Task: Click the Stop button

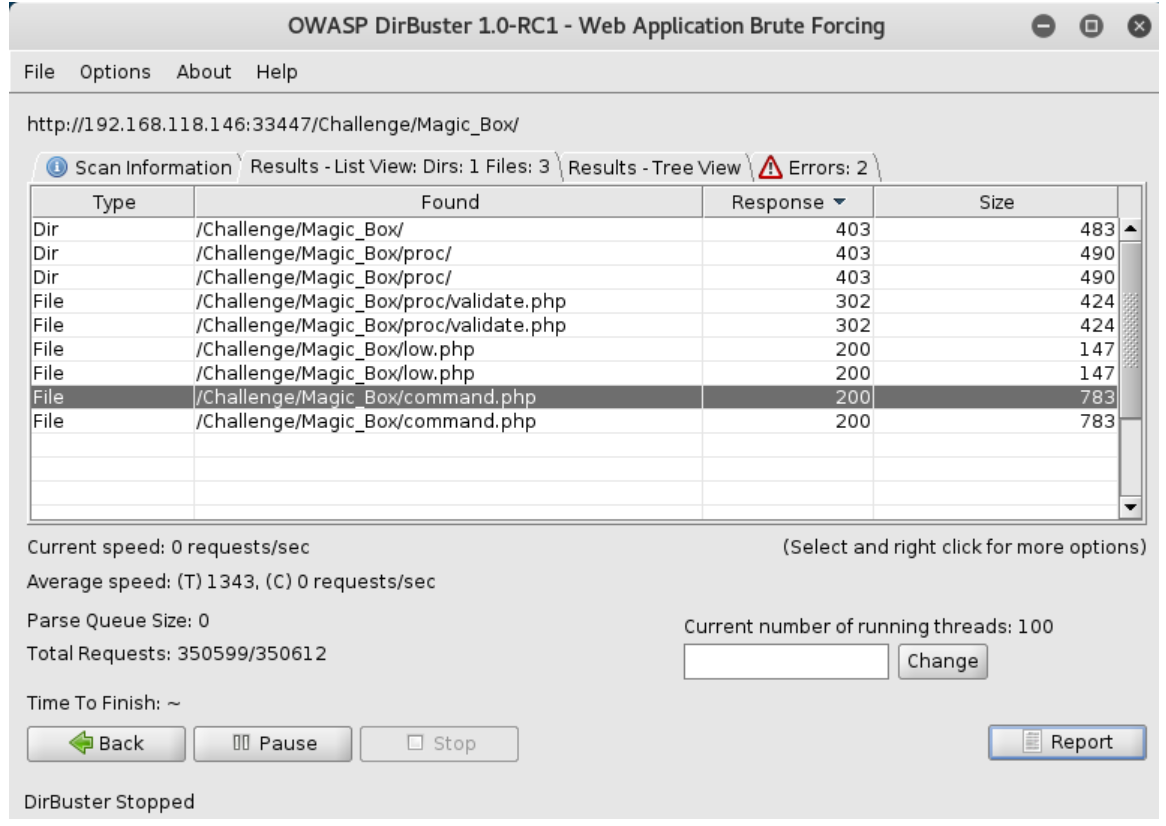Action: 439,743
